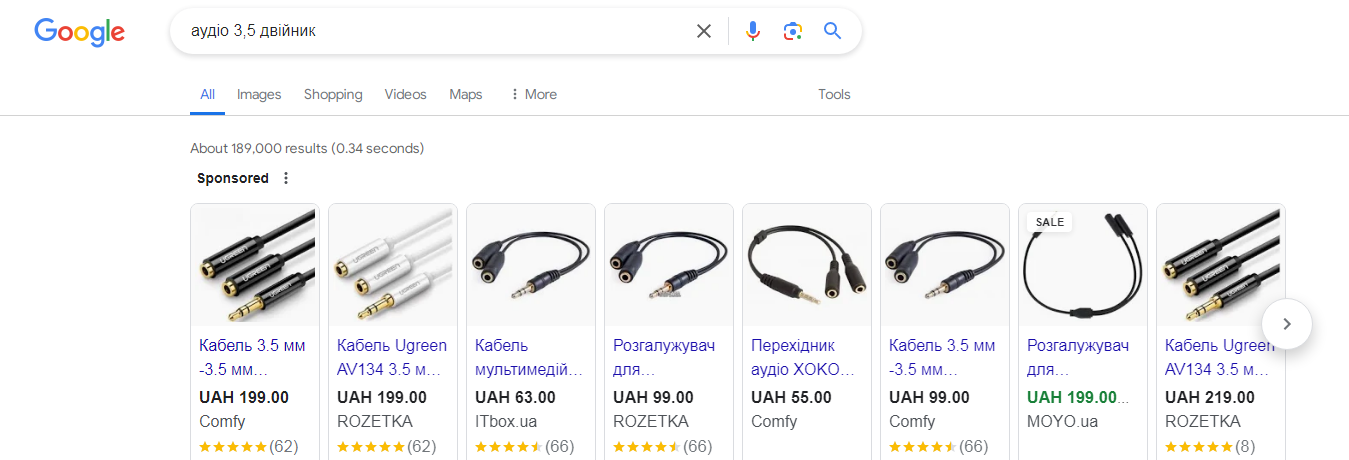This screenshot has width=1349, height=460.
Task: Click the Google logo
Action: pos(79,31)
